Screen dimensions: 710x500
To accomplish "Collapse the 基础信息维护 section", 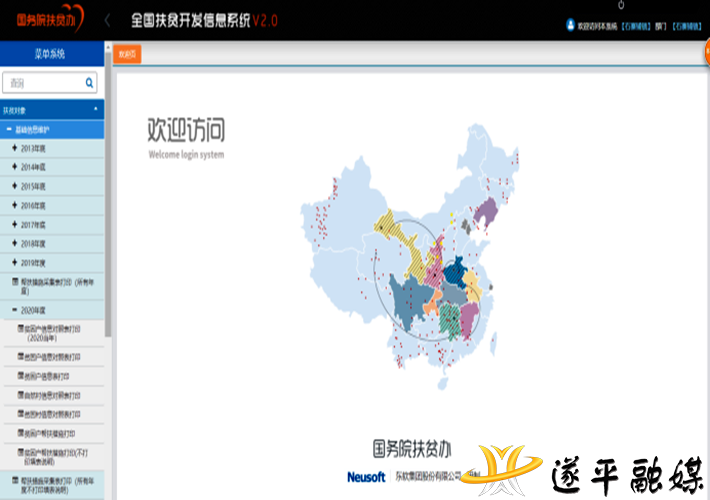I will pos(9,129).
